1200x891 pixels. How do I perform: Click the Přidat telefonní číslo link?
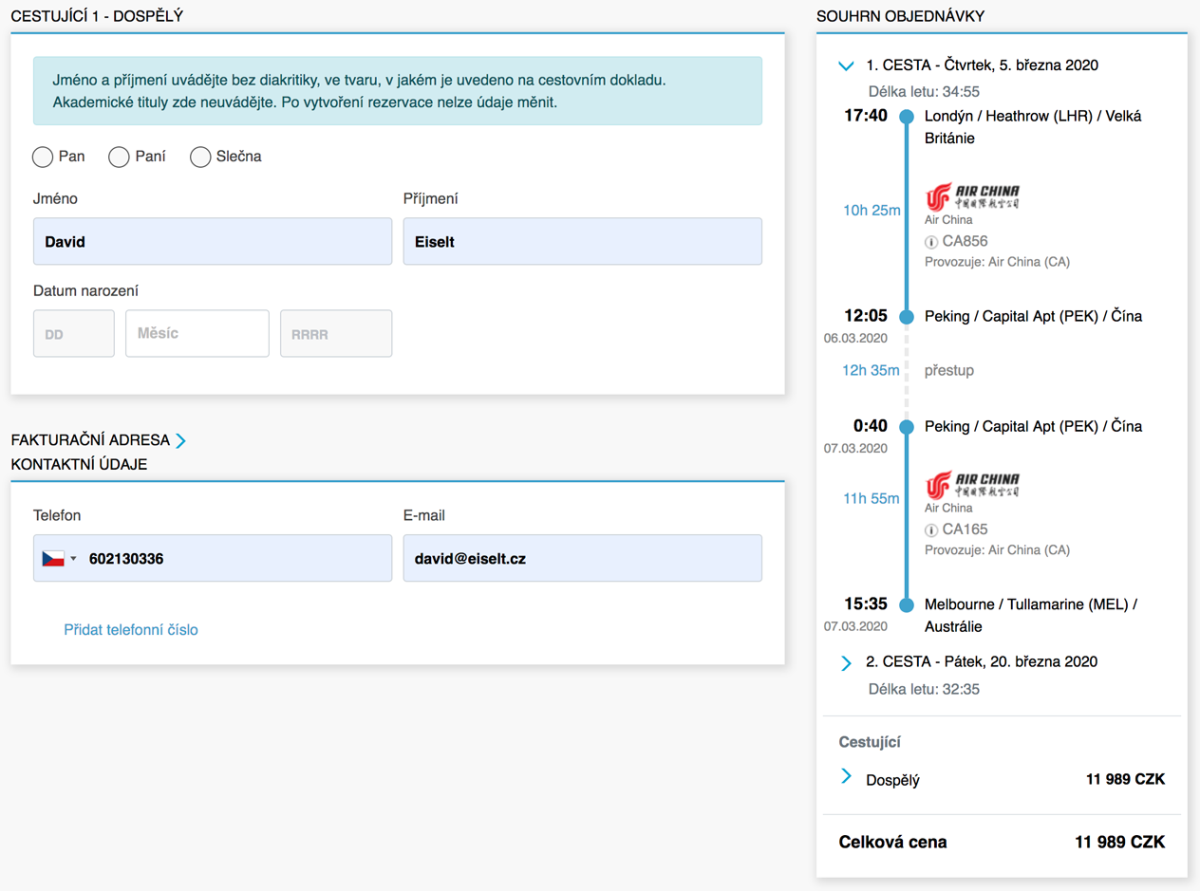tap(131, 630)
